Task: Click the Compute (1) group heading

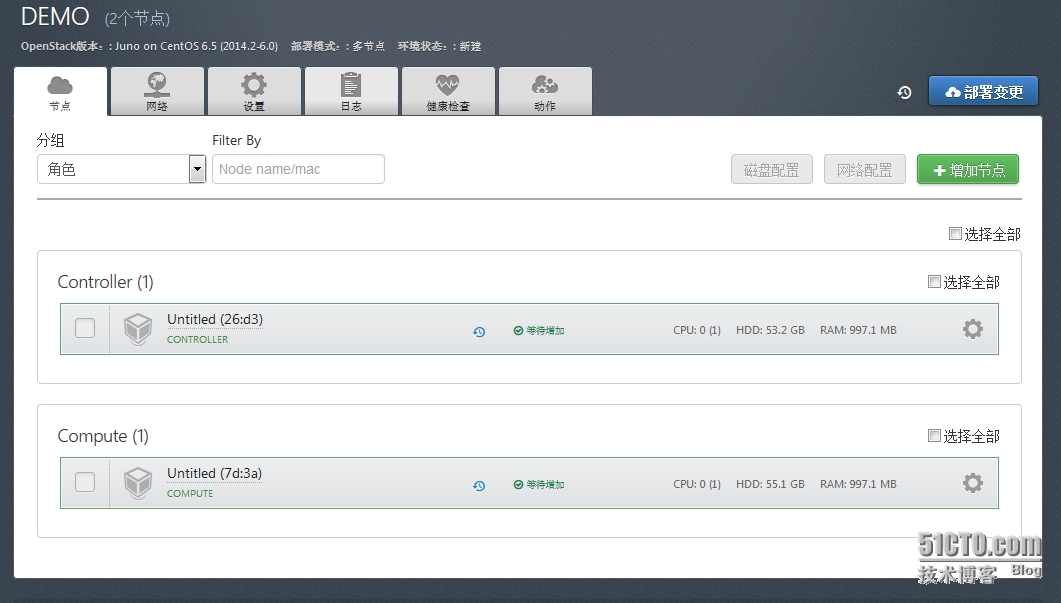Action: (103, 437)
